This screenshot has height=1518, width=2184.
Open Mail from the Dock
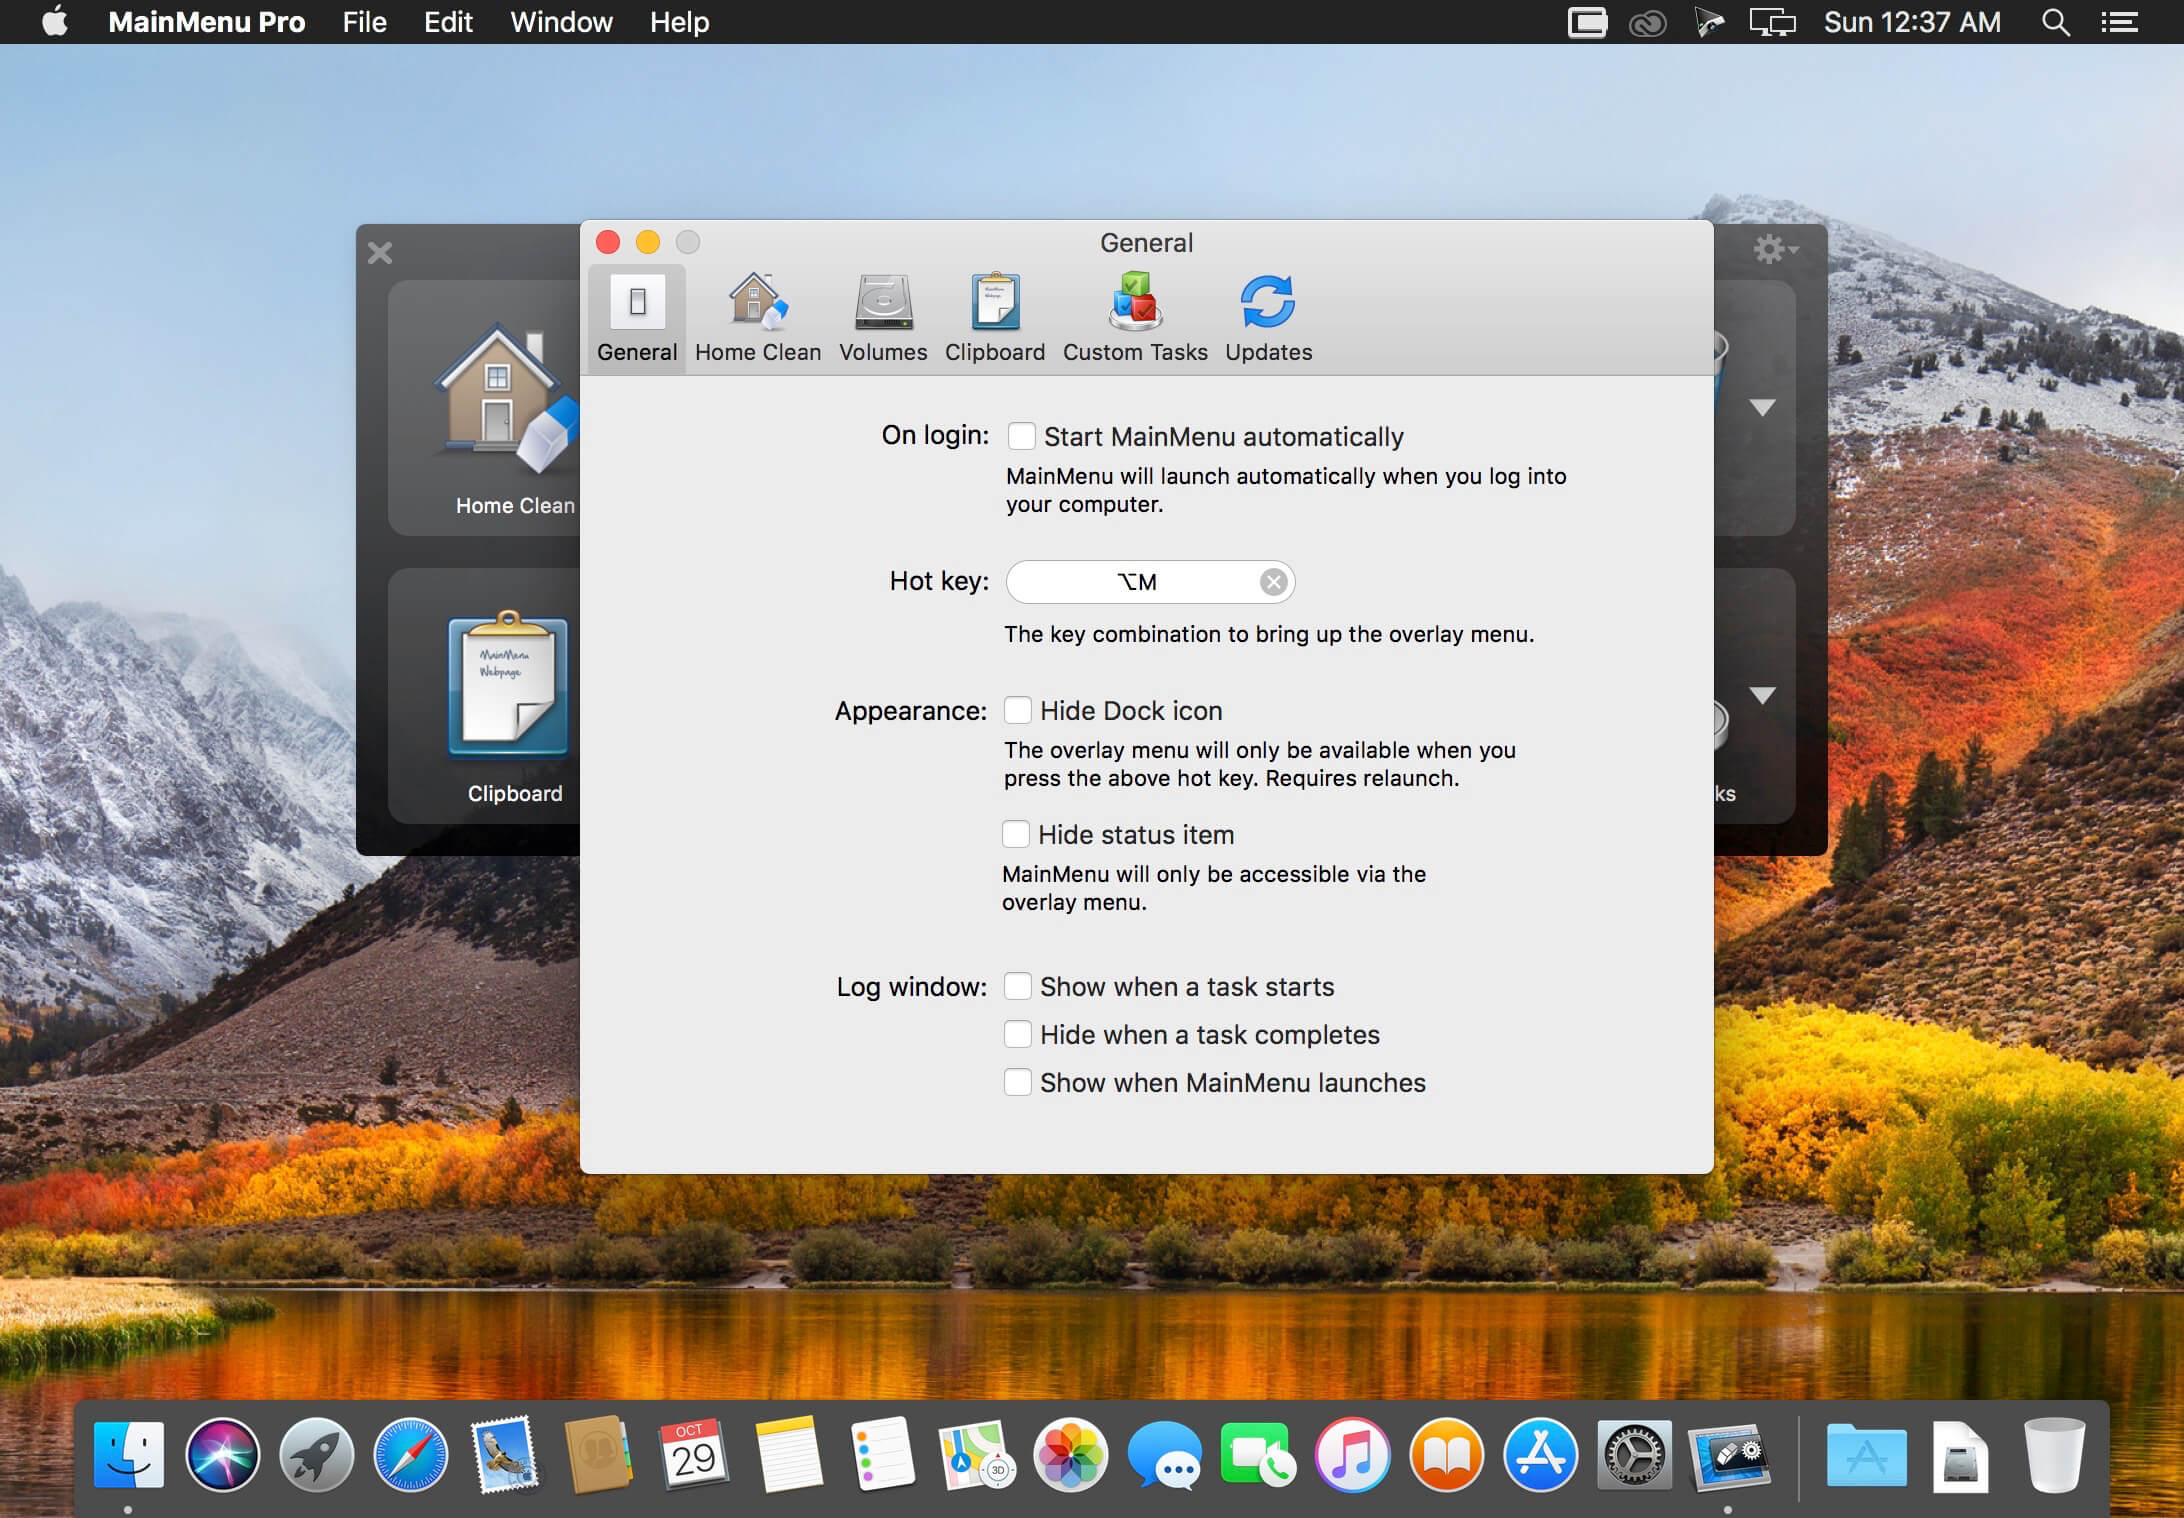coord(505,1454)
